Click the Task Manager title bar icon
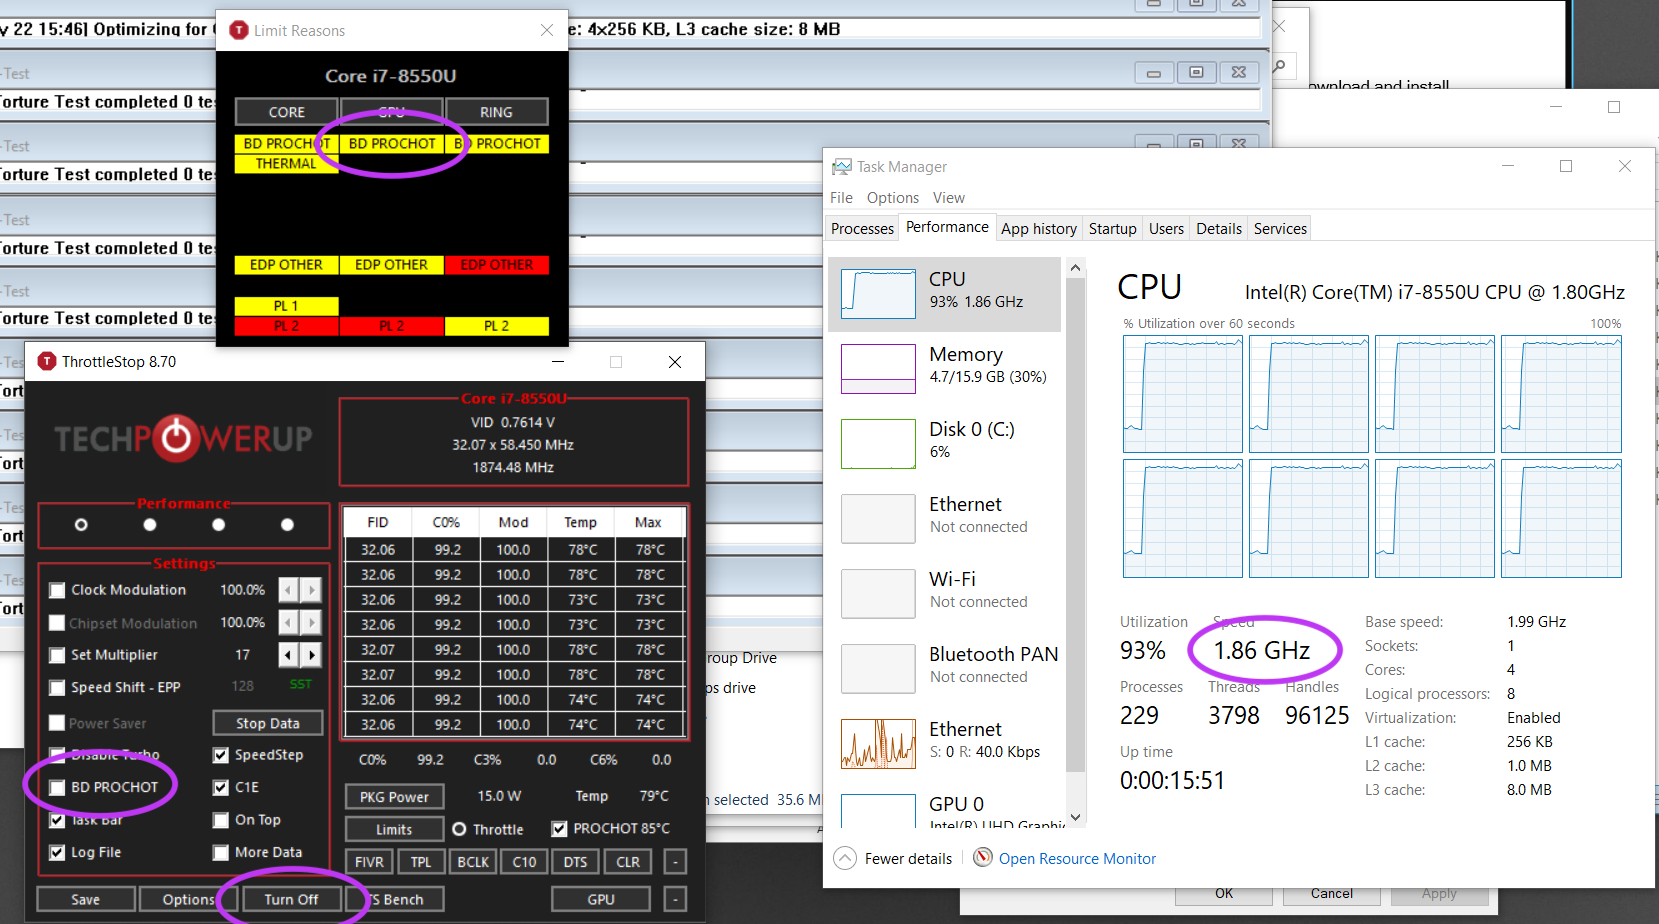 (842, 167)
